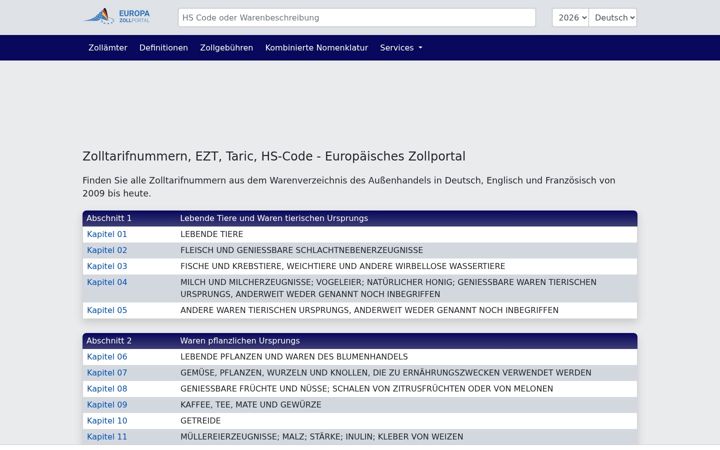Viewport: 720px width, 450px height.
Task: Open the Zollgebühren menu item
Action: 226,48
